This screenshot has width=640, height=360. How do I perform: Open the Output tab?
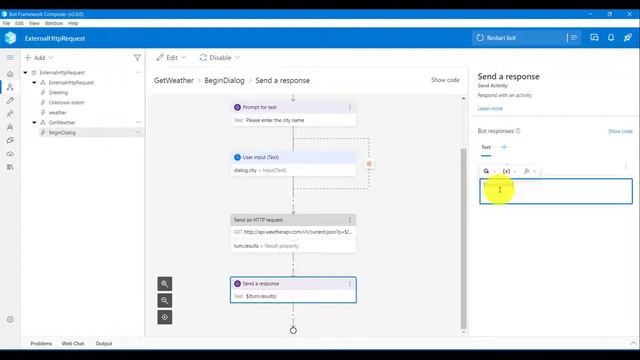tap(104, 344)
